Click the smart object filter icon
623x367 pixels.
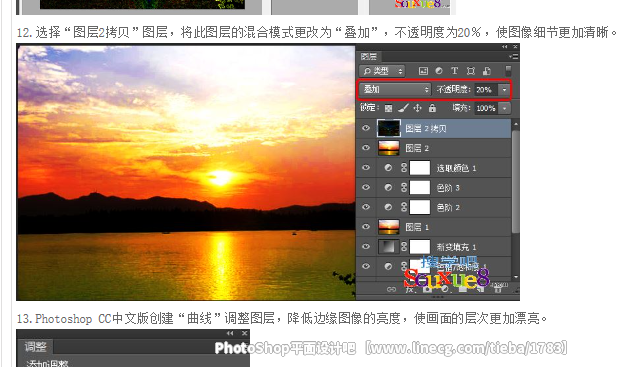point(487,71)
